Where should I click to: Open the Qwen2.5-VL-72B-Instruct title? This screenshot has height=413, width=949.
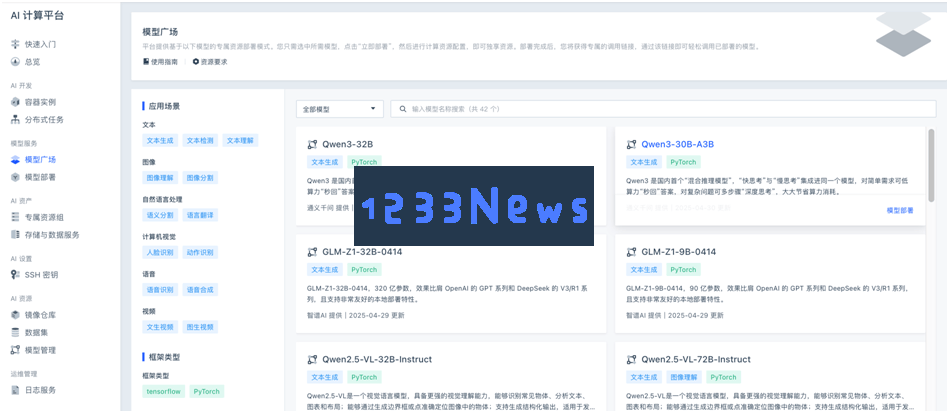click(x=696, y=360)
